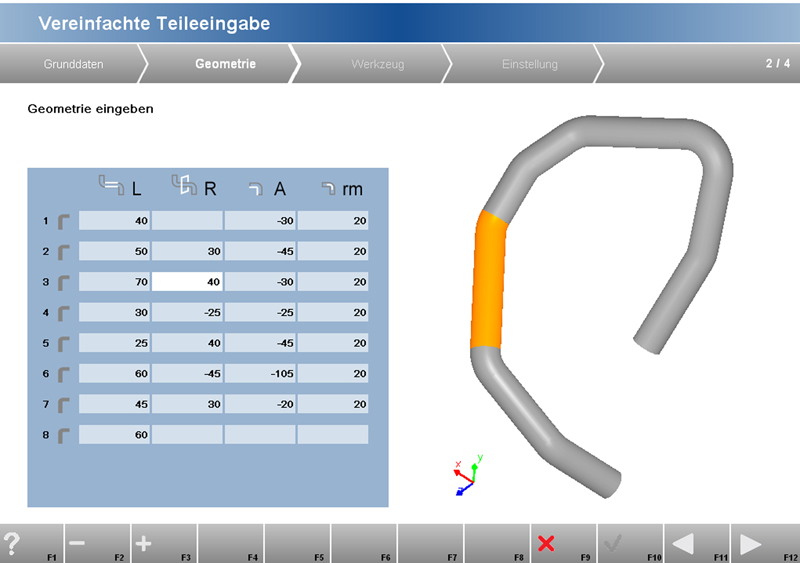Screen dimensions: 800x563
Task: Select row 1 empty rotation field
Action: pyautogui.click(x=187, y=221)
